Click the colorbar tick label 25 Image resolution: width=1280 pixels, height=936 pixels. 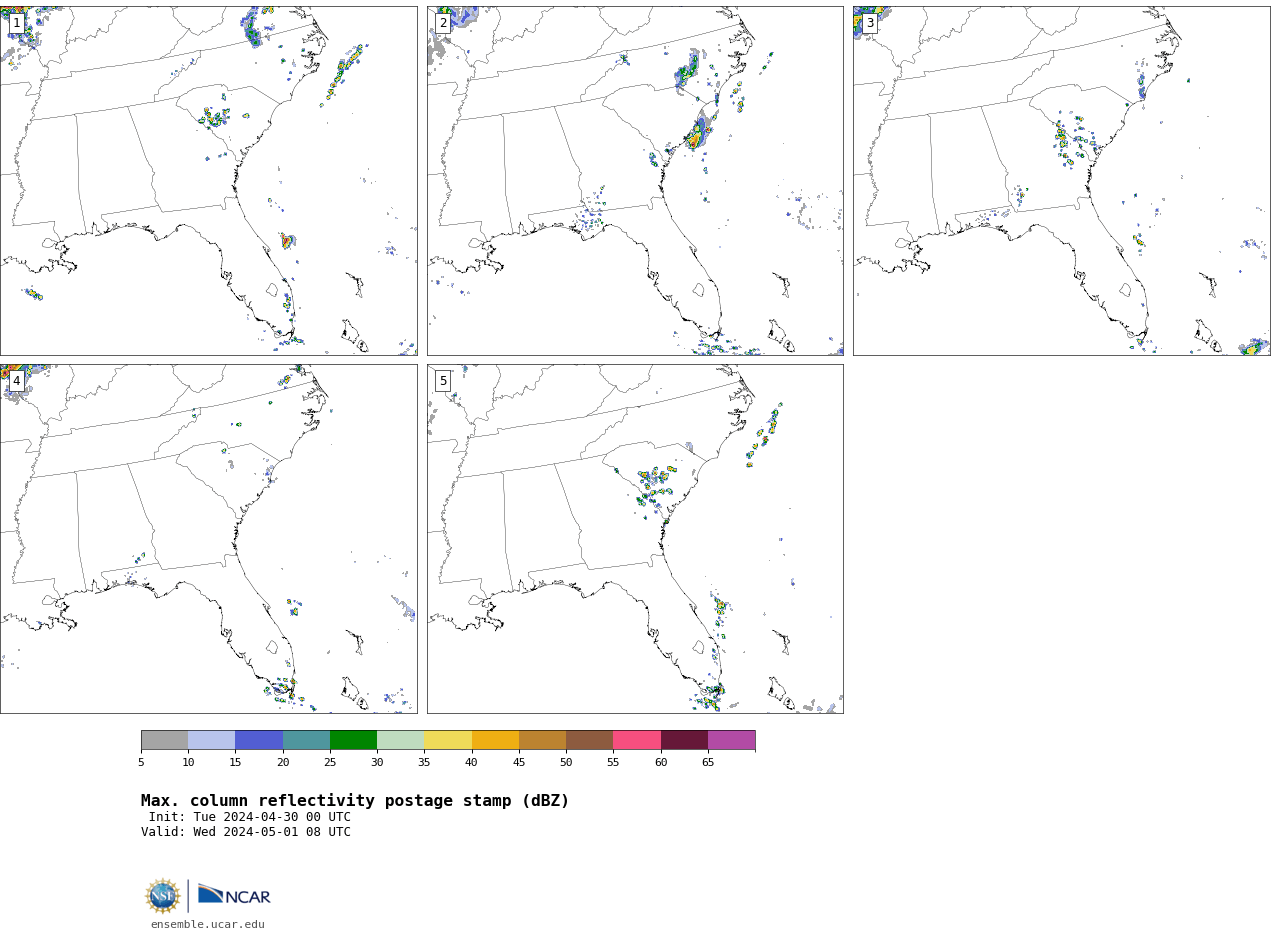(330, 763)
